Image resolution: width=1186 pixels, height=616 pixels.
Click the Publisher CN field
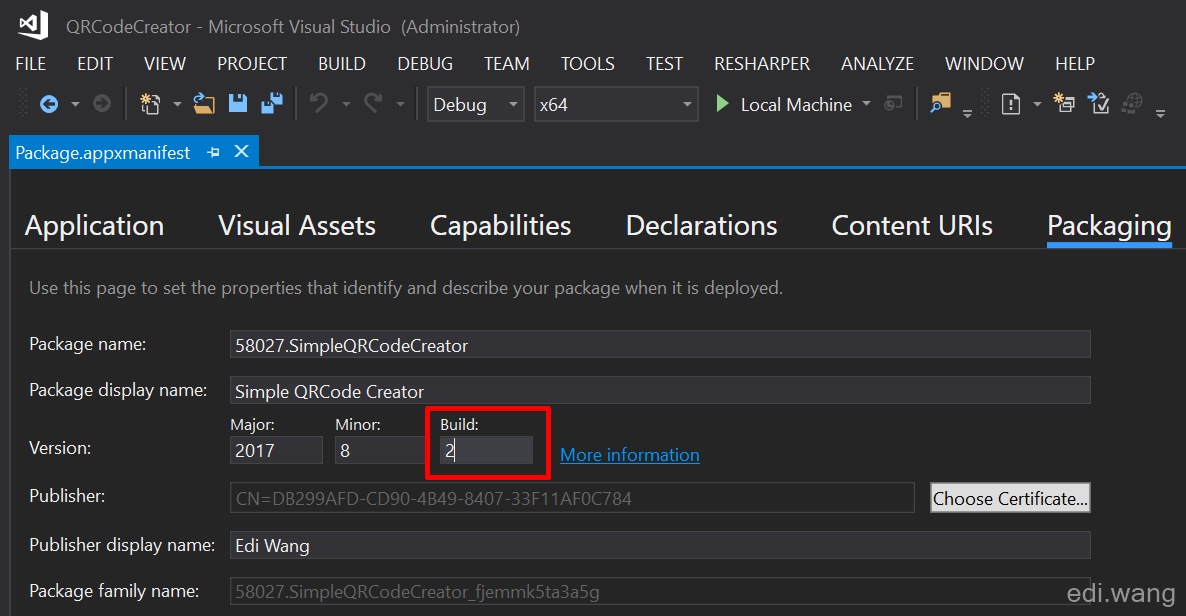(x=572, y=498)
